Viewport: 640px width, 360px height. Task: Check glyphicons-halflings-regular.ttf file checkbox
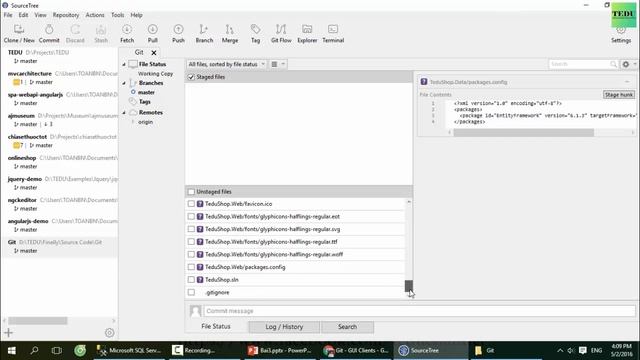(x=191, y=242)
